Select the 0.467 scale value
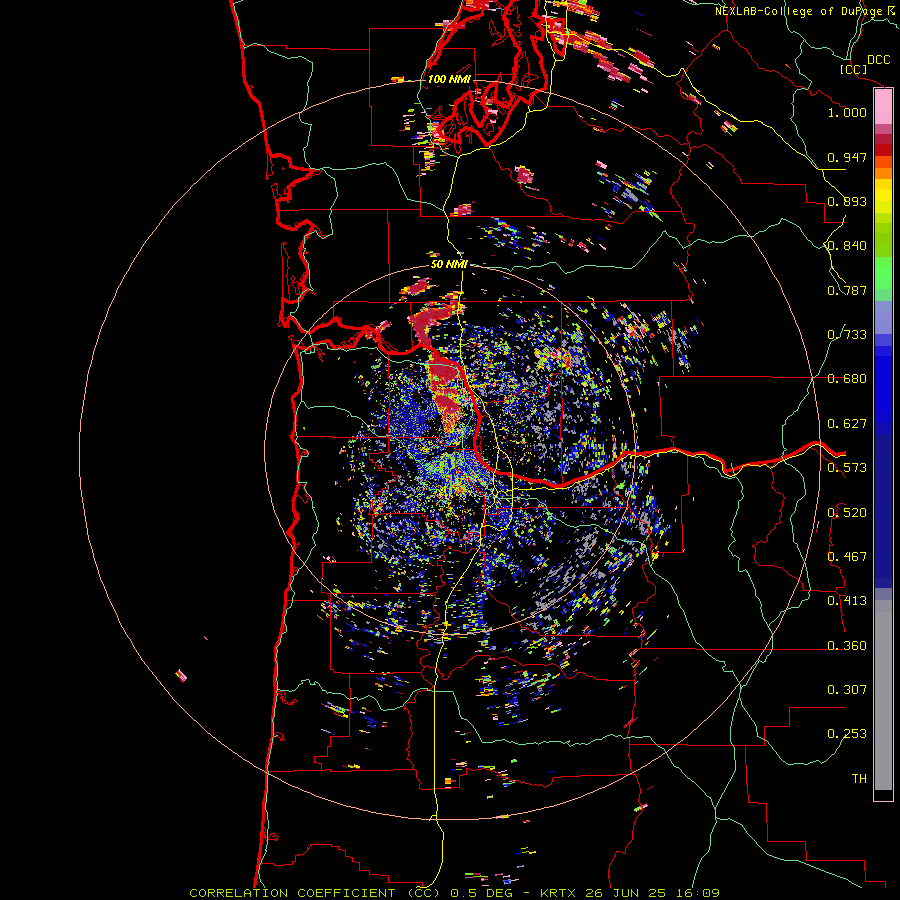The height and width of the screenshot is (900, 900). [847, 557]
